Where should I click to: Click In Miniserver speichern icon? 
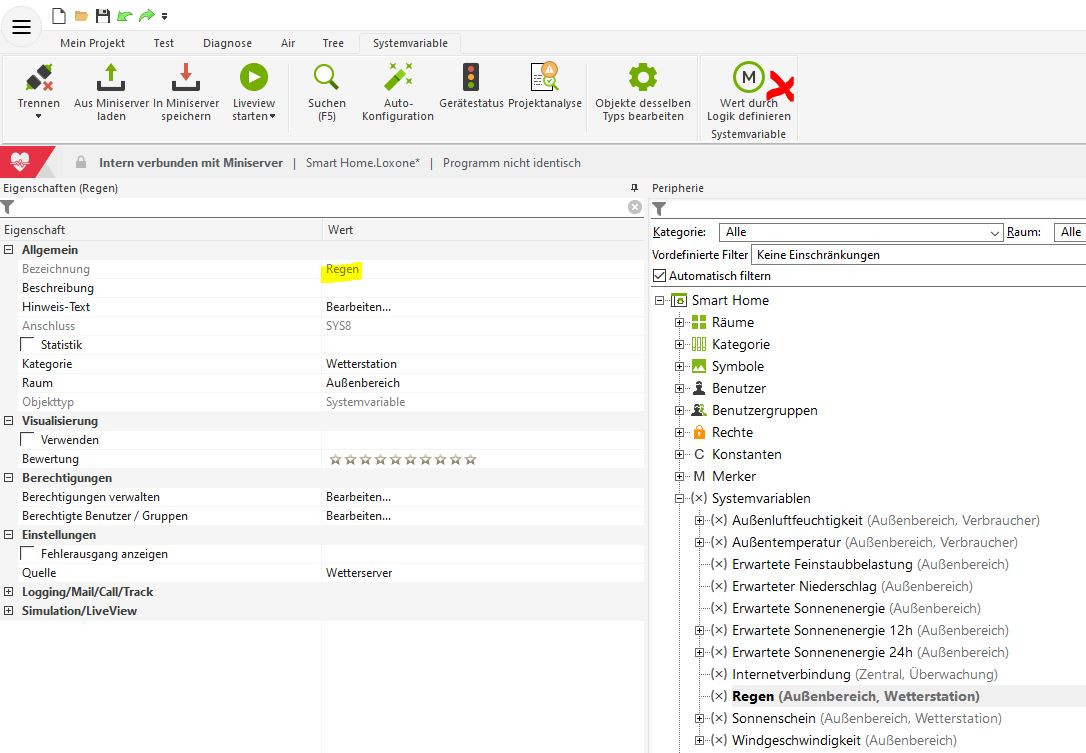coord(186,78)
